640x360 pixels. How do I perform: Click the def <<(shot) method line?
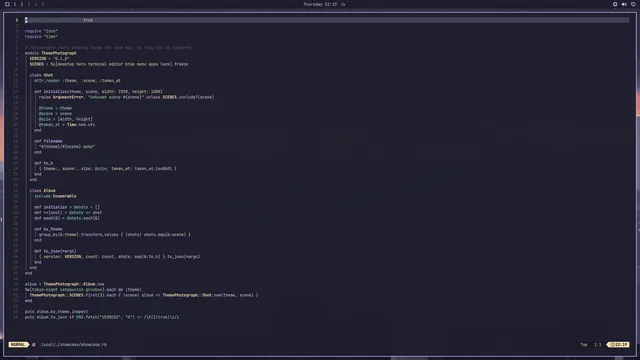click(x=68, y=213)
